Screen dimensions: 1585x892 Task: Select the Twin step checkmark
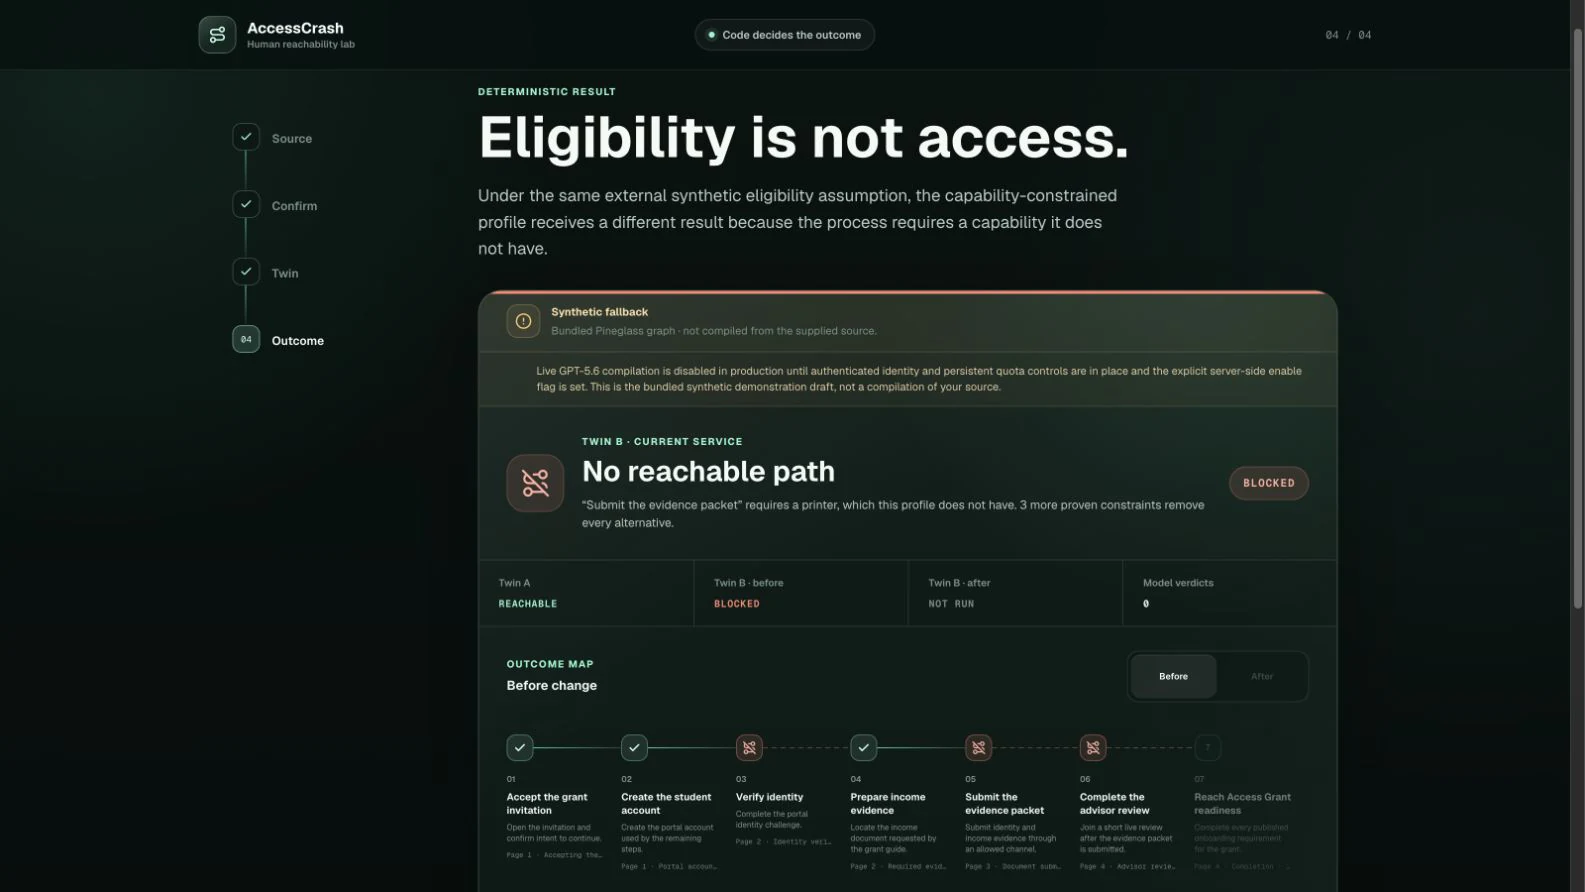tap(246, 272)
